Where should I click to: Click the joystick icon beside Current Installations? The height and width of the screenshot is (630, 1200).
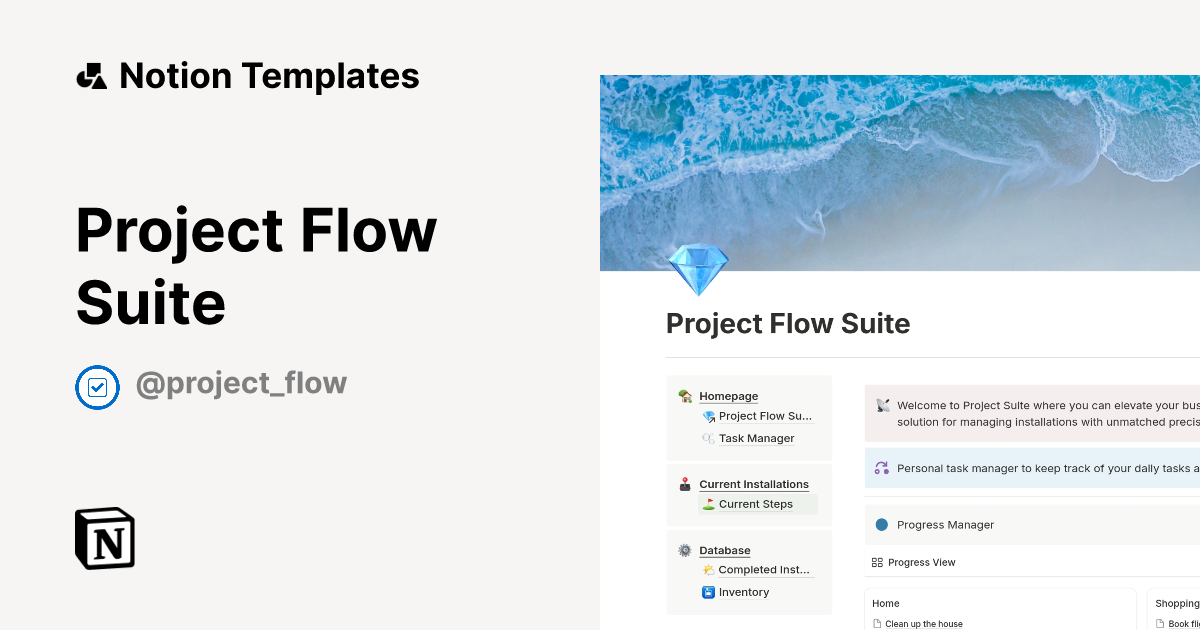coord(685,484)
